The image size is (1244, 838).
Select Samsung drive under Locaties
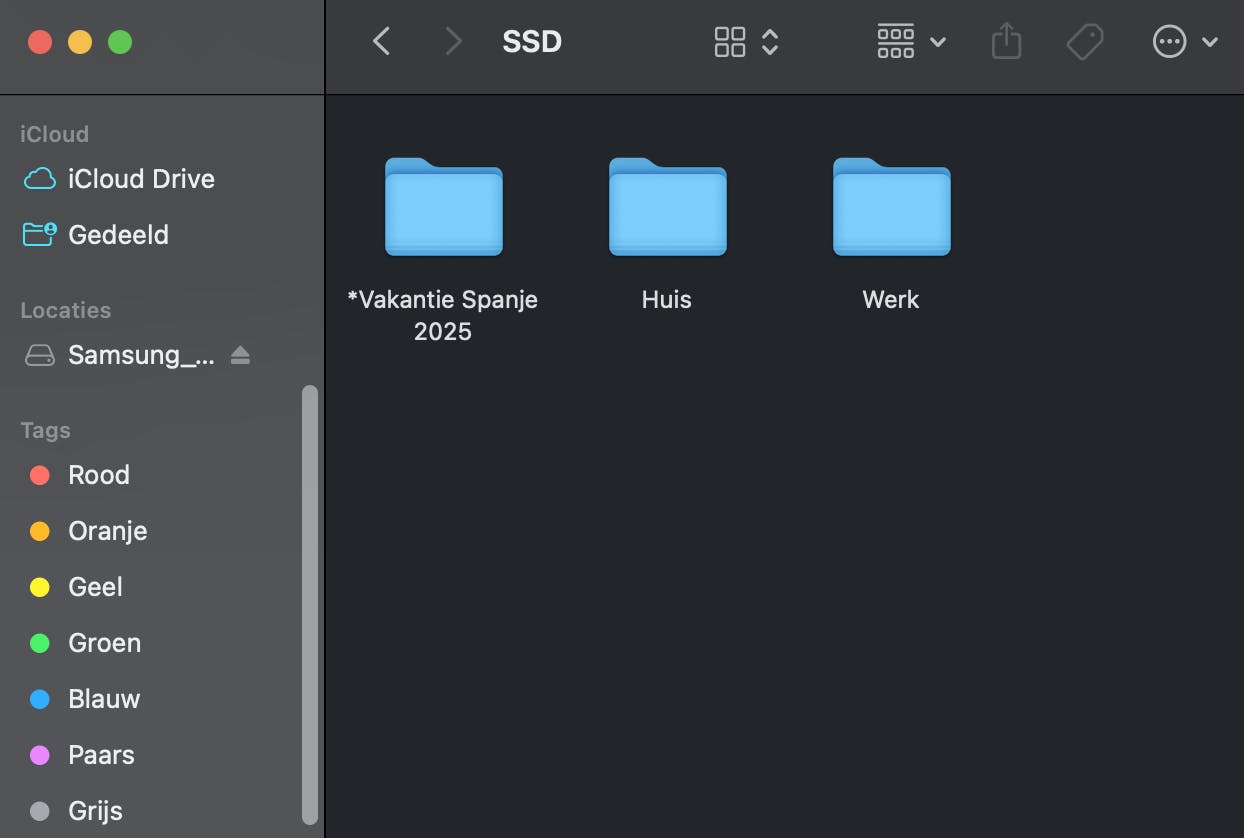140,355
